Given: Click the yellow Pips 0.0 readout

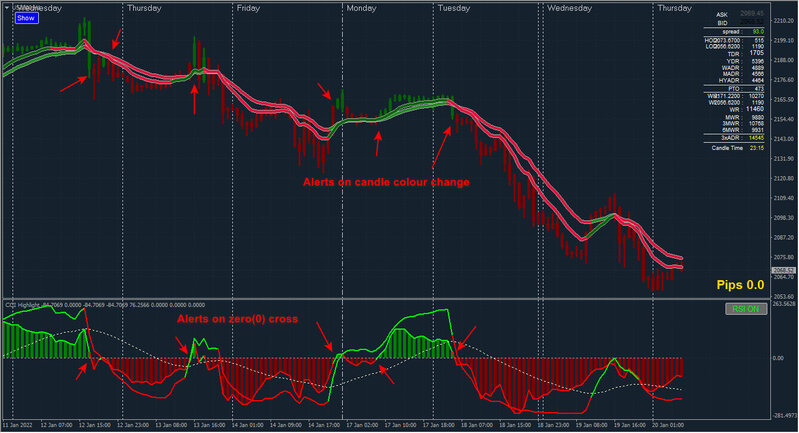Looking at the screenshot, I should pos(740,285).
